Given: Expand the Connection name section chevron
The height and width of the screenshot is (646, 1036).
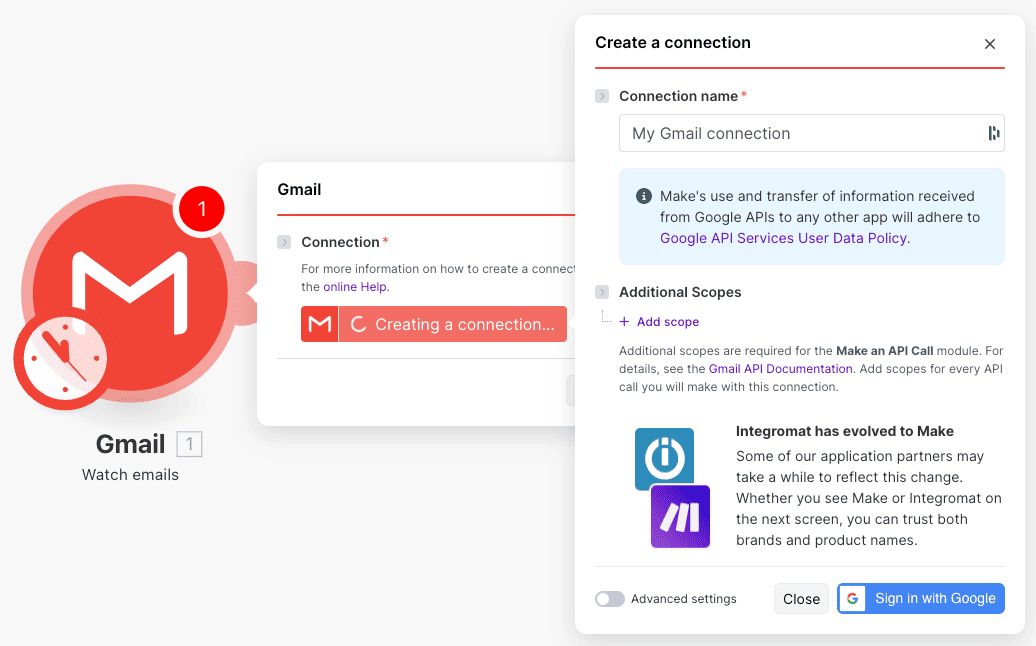Looking at the screenshot, I should coord(601,96).
